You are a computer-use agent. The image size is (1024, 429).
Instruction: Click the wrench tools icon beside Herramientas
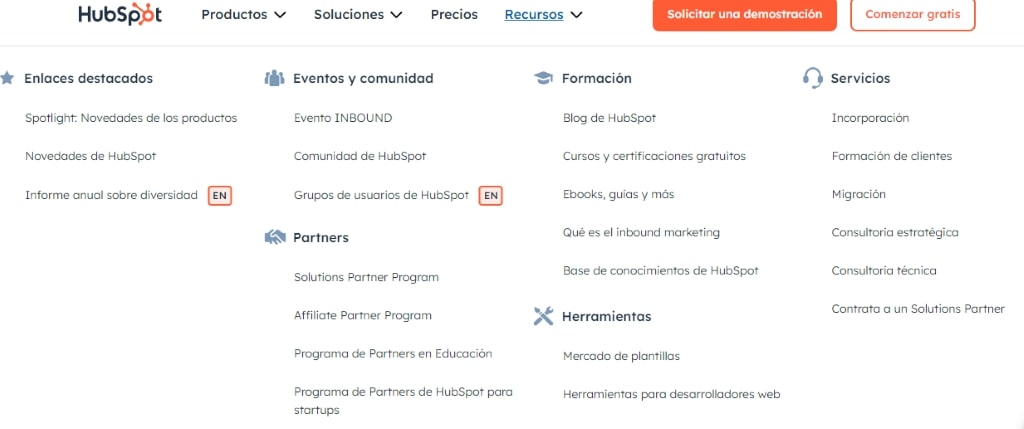543,316
